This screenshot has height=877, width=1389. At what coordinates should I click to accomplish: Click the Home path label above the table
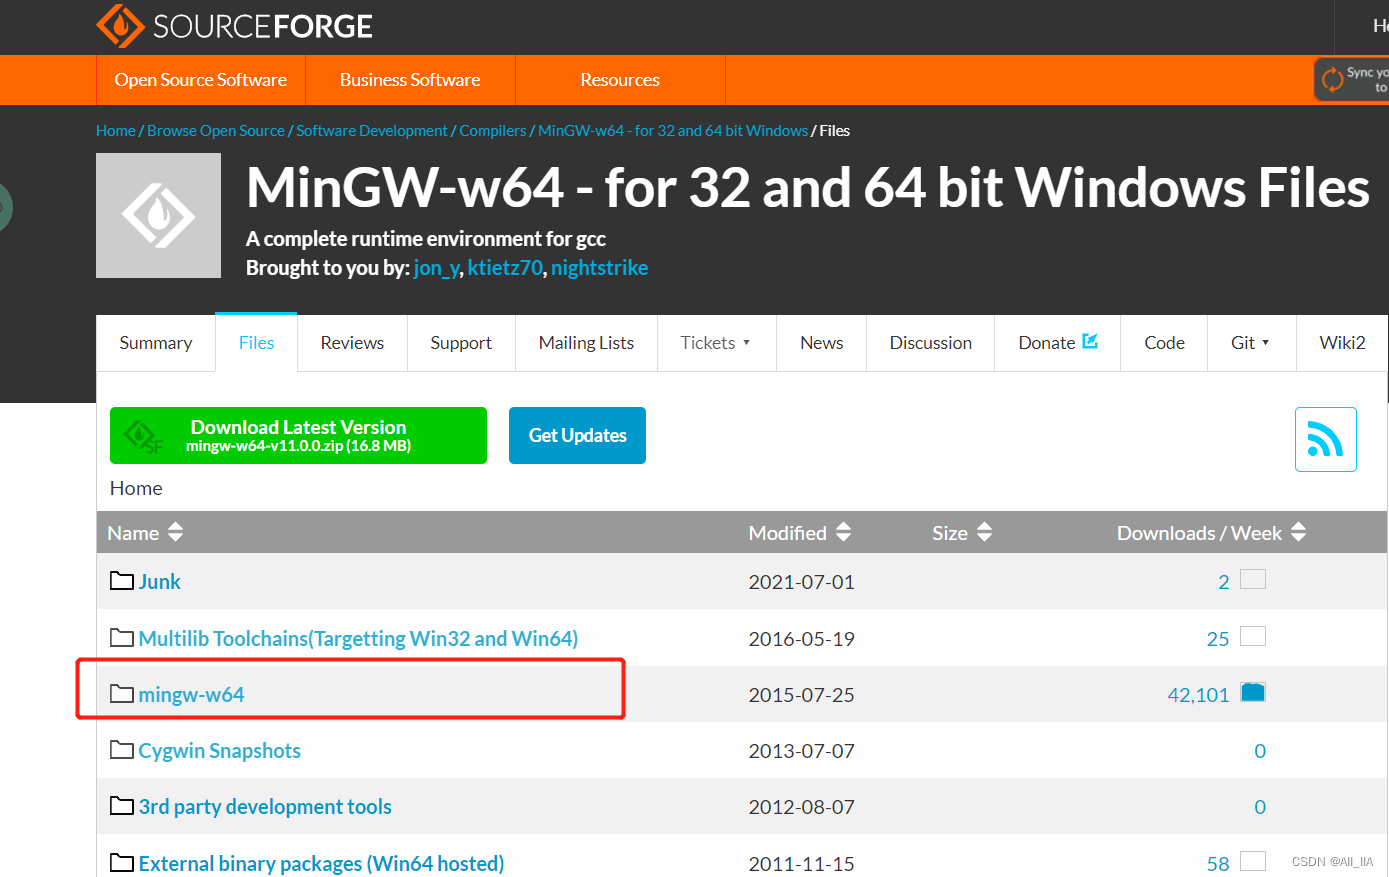pyautogui.click(x=136, y=488)
